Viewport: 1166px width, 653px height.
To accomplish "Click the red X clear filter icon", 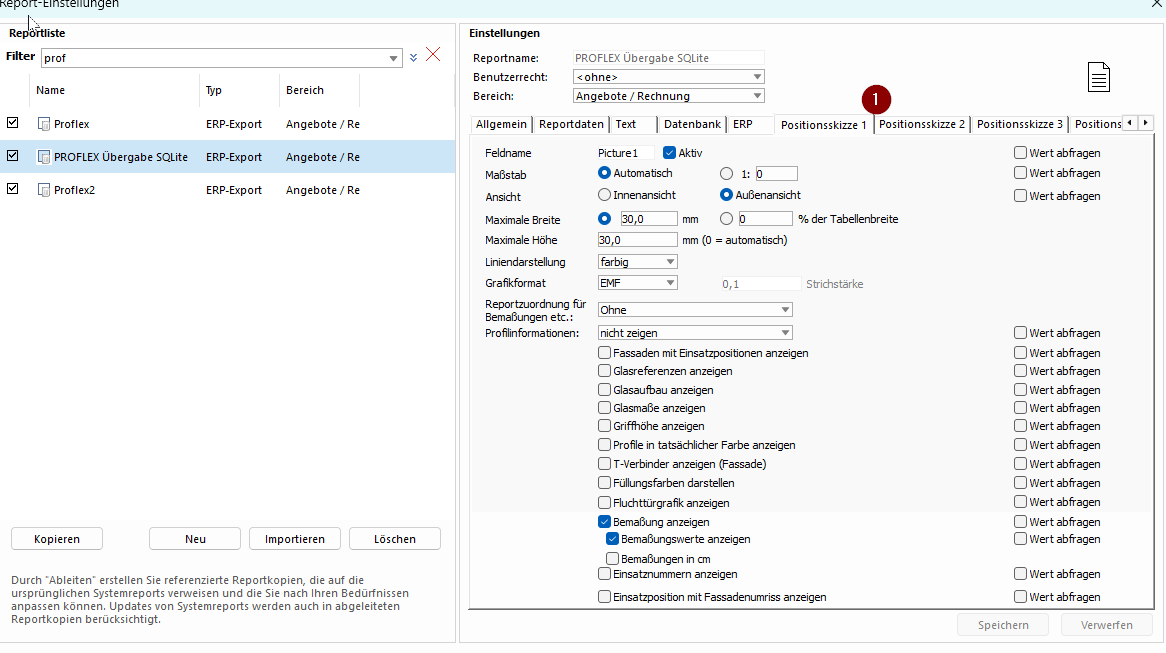I will [x=433, y=55].
